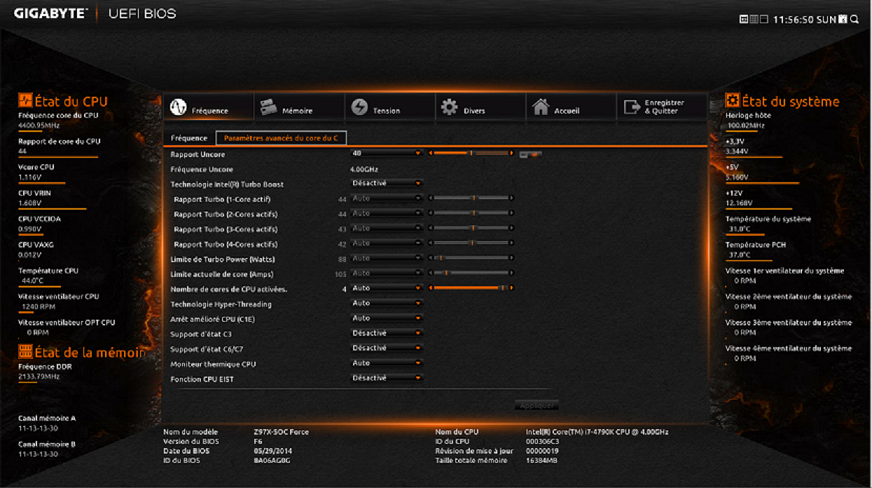Click right arrow of Rapport Turbo 4-Cores slider

pos(511,243)
